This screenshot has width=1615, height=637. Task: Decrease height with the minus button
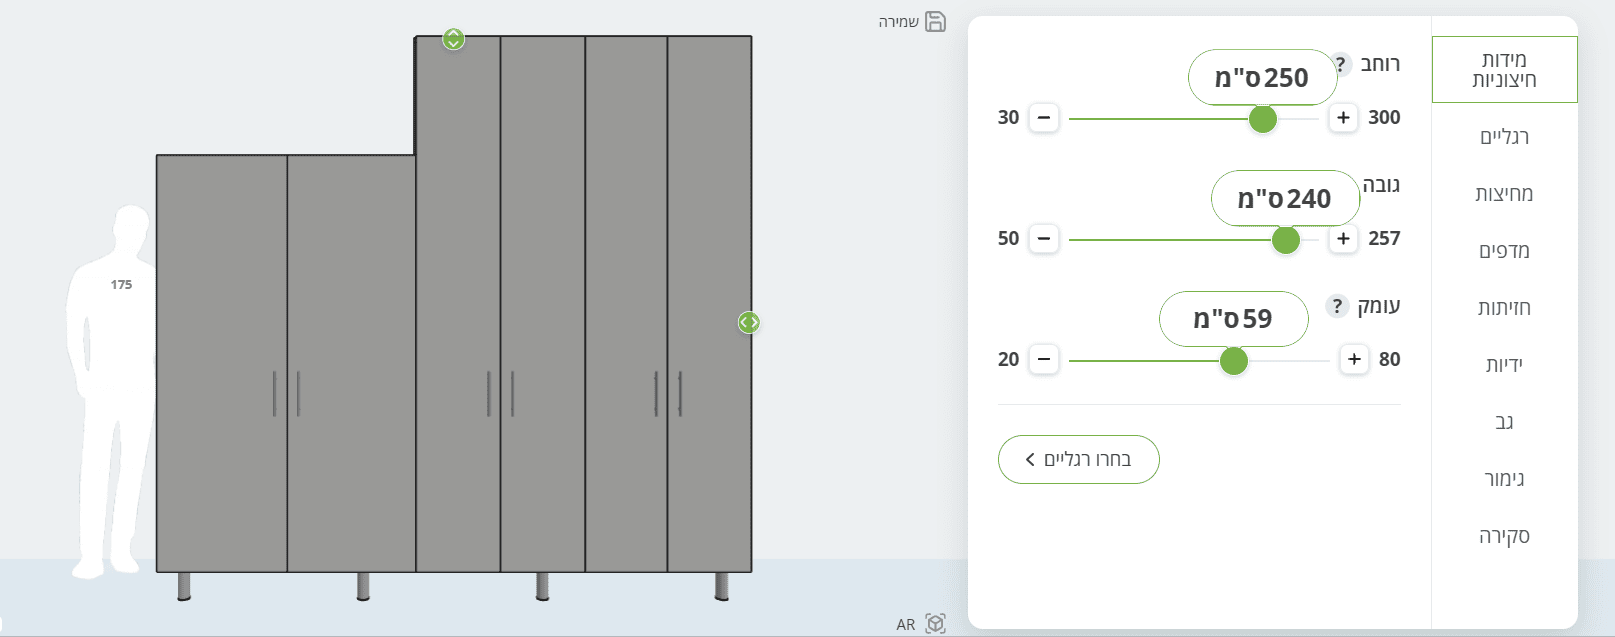1044,239
